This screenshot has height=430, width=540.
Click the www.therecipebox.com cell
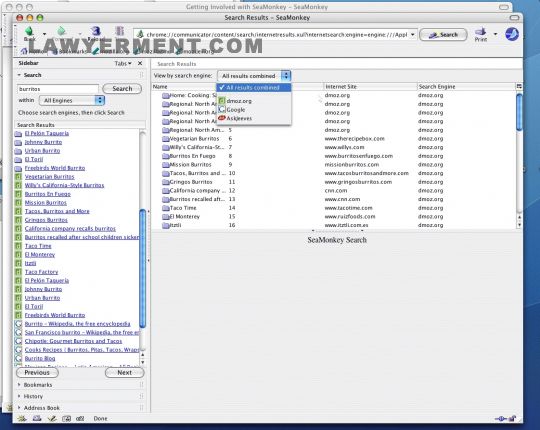[x=354, y=139]
